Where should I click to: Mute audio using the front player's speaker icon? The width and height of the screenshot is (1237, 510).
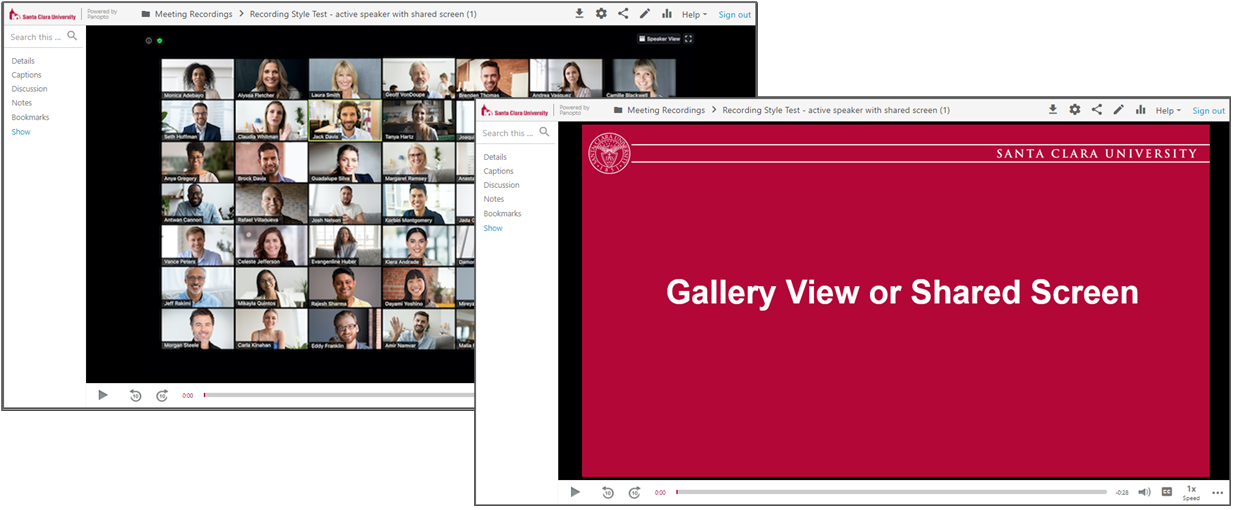pos(1144,492)
